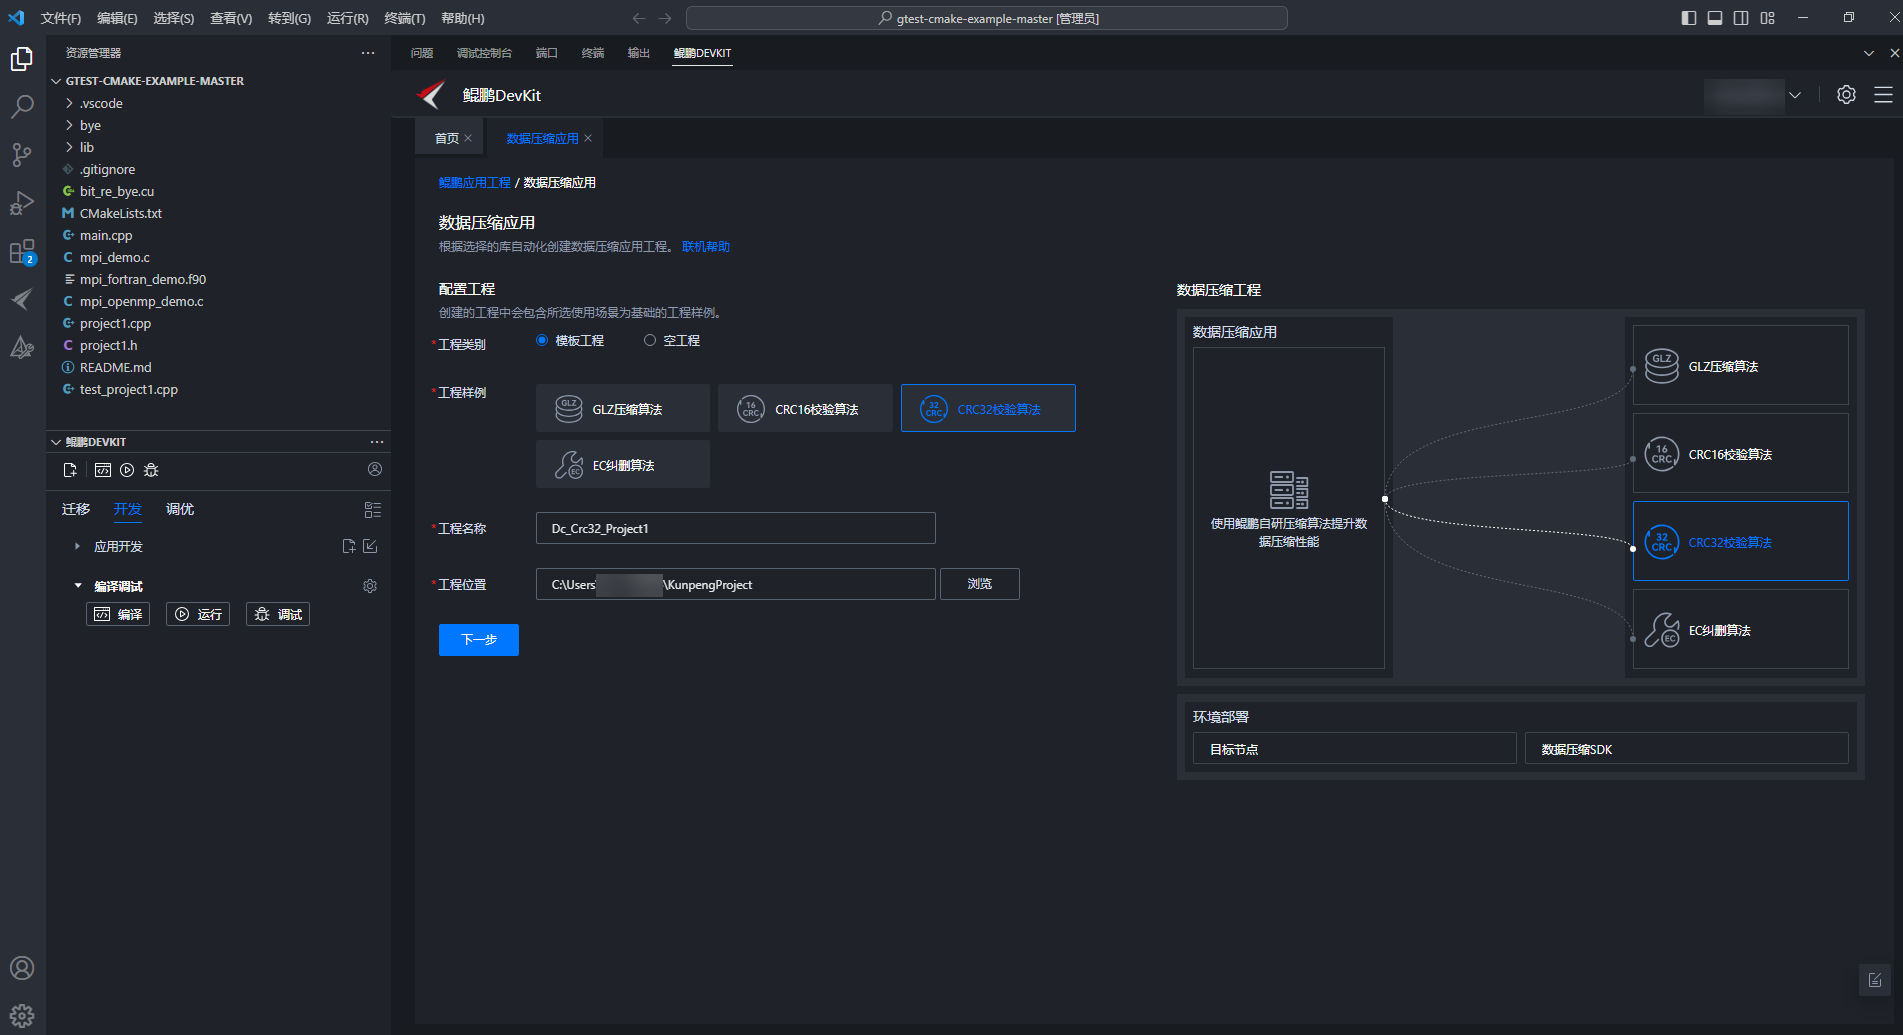Click EC纠删算法 card in diagram
The image size is (1903, 1035).
tap(1740, 629)
